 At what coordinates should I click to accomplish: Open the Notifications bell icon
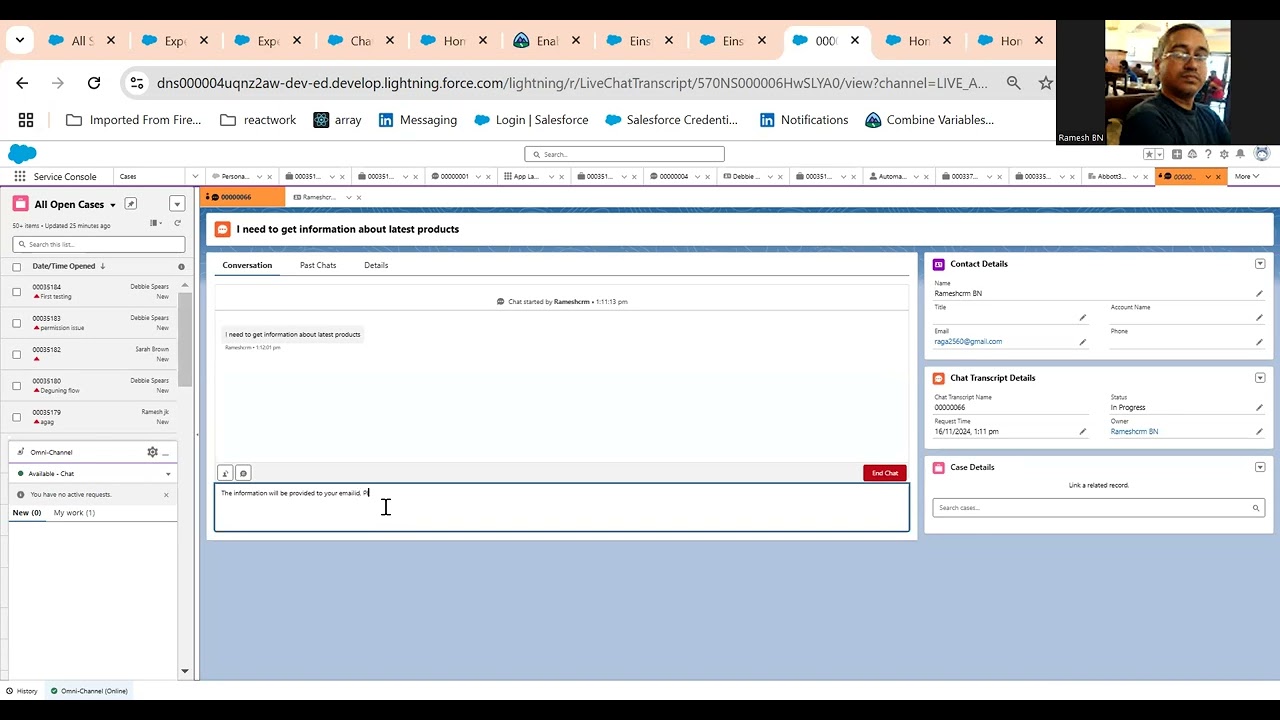coord(1240,154)
